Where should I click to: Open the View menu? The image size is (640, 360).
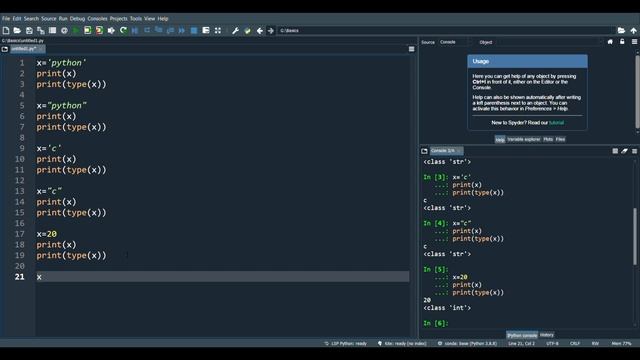point(149,19)
